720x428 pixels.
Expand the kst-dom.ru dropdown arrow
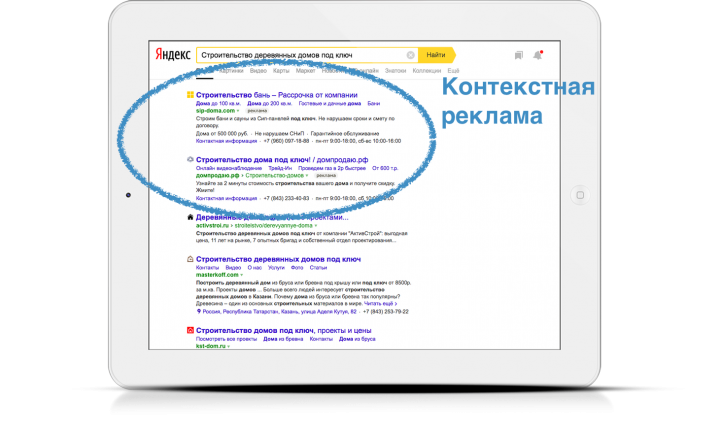pyautogui.click(x=228, y=346)
